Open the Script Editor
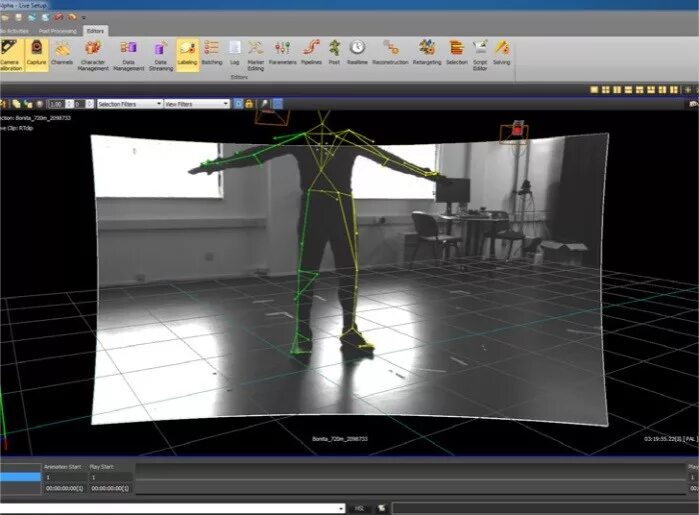Viewport: 699px width, 515px height. [480, 55]
